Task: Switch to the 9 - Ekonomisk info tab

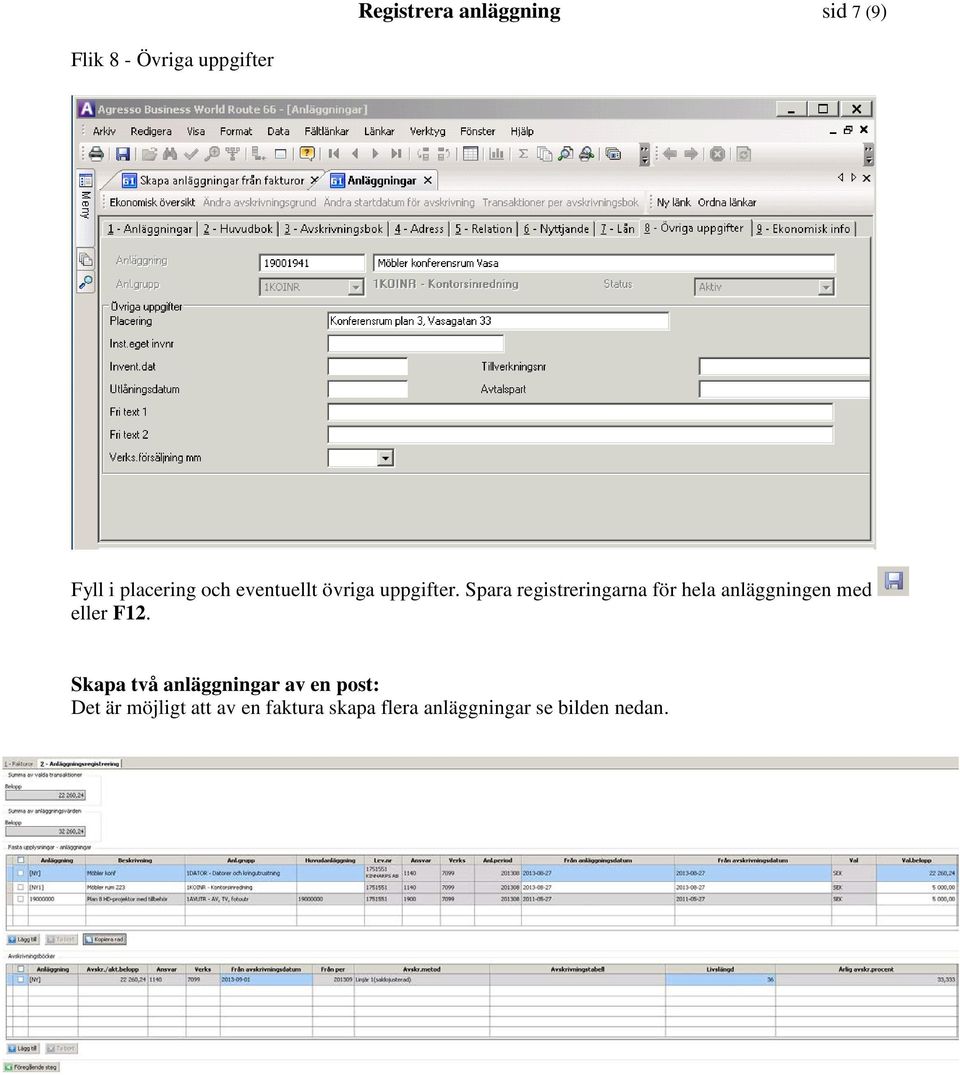Action: tap(803, 229)
